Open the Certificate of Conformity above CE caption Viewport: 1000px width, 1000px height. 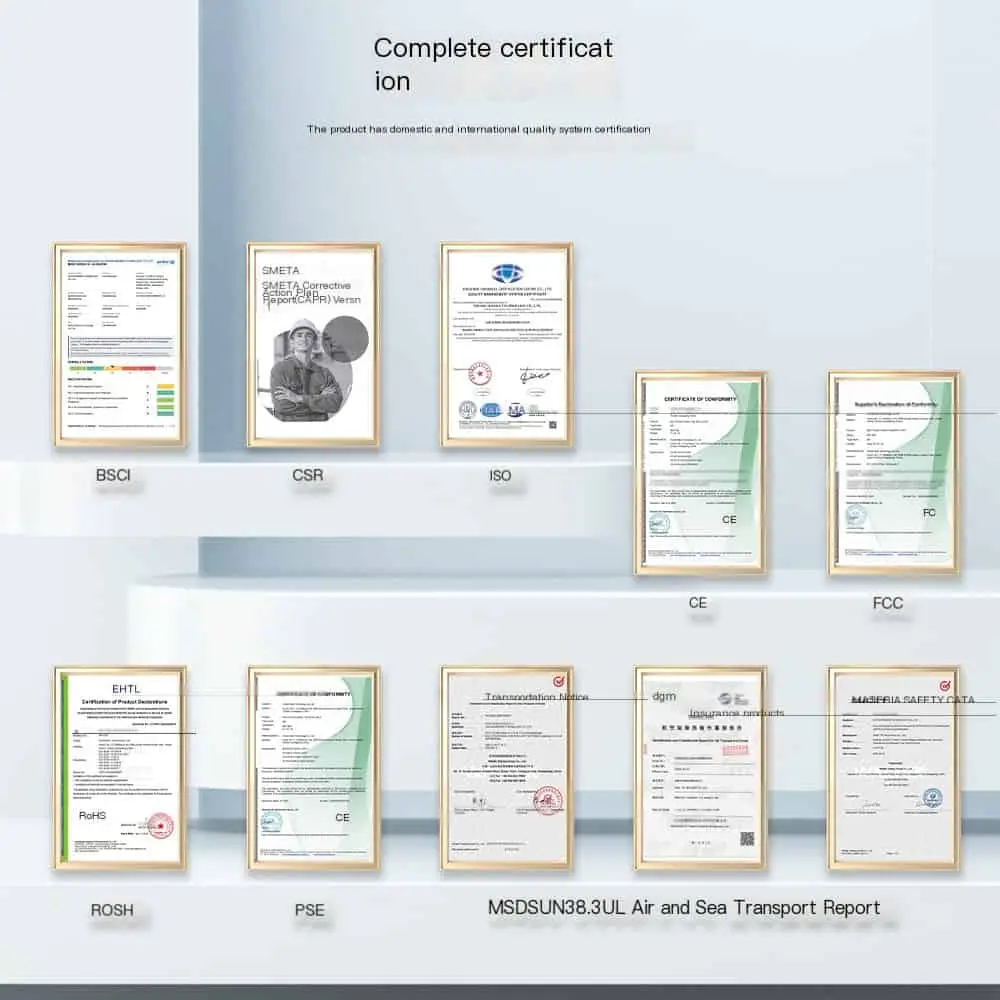click(x=700, y=473)
